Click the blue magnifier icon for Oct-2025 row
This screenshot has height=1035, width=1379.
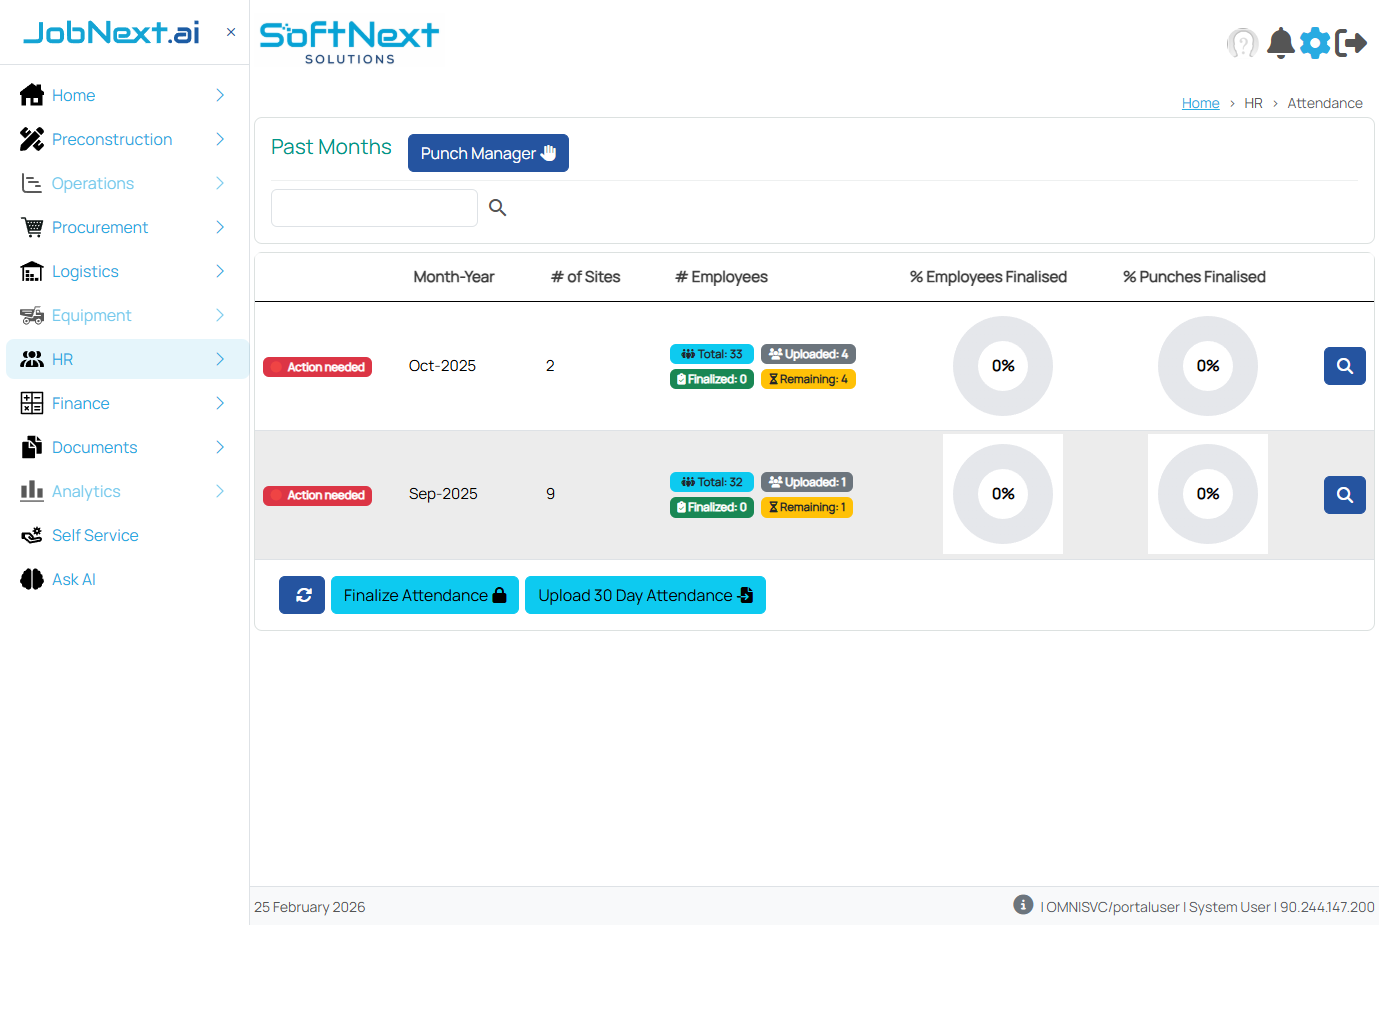click(1344, 366)
